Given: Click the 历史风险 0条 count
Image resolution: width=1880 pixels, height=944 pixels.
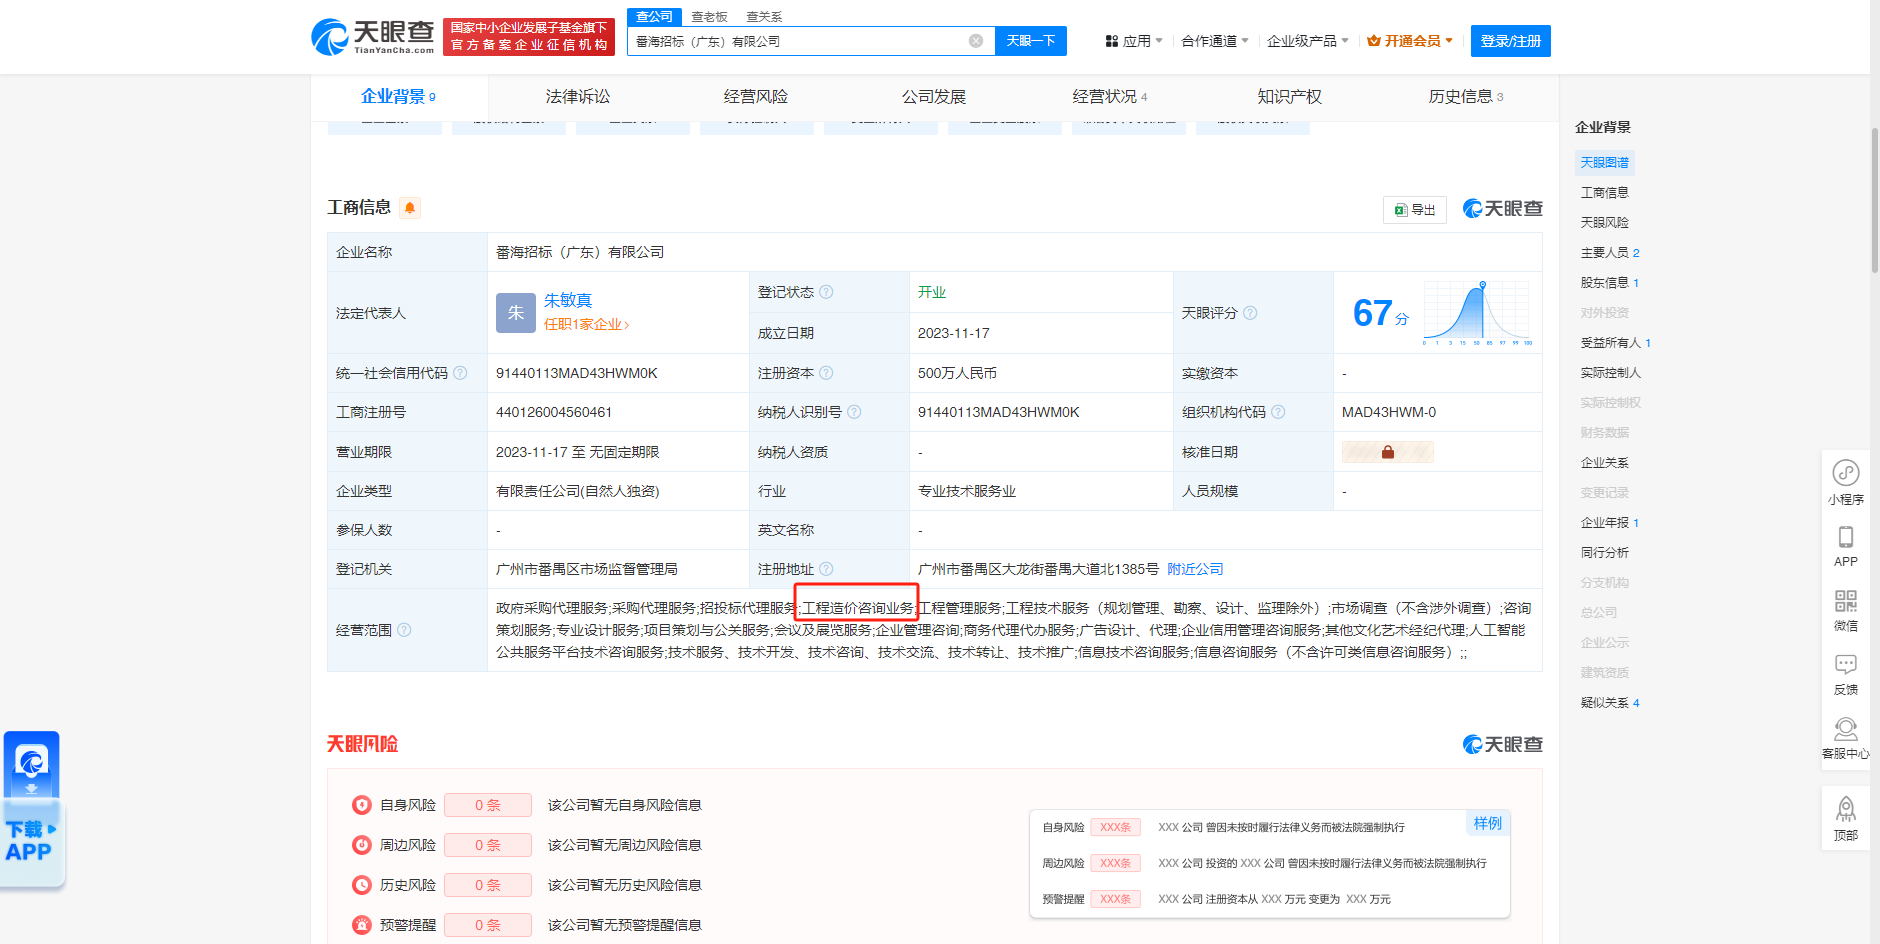Looking at the screenshot, I should (488, 885).
